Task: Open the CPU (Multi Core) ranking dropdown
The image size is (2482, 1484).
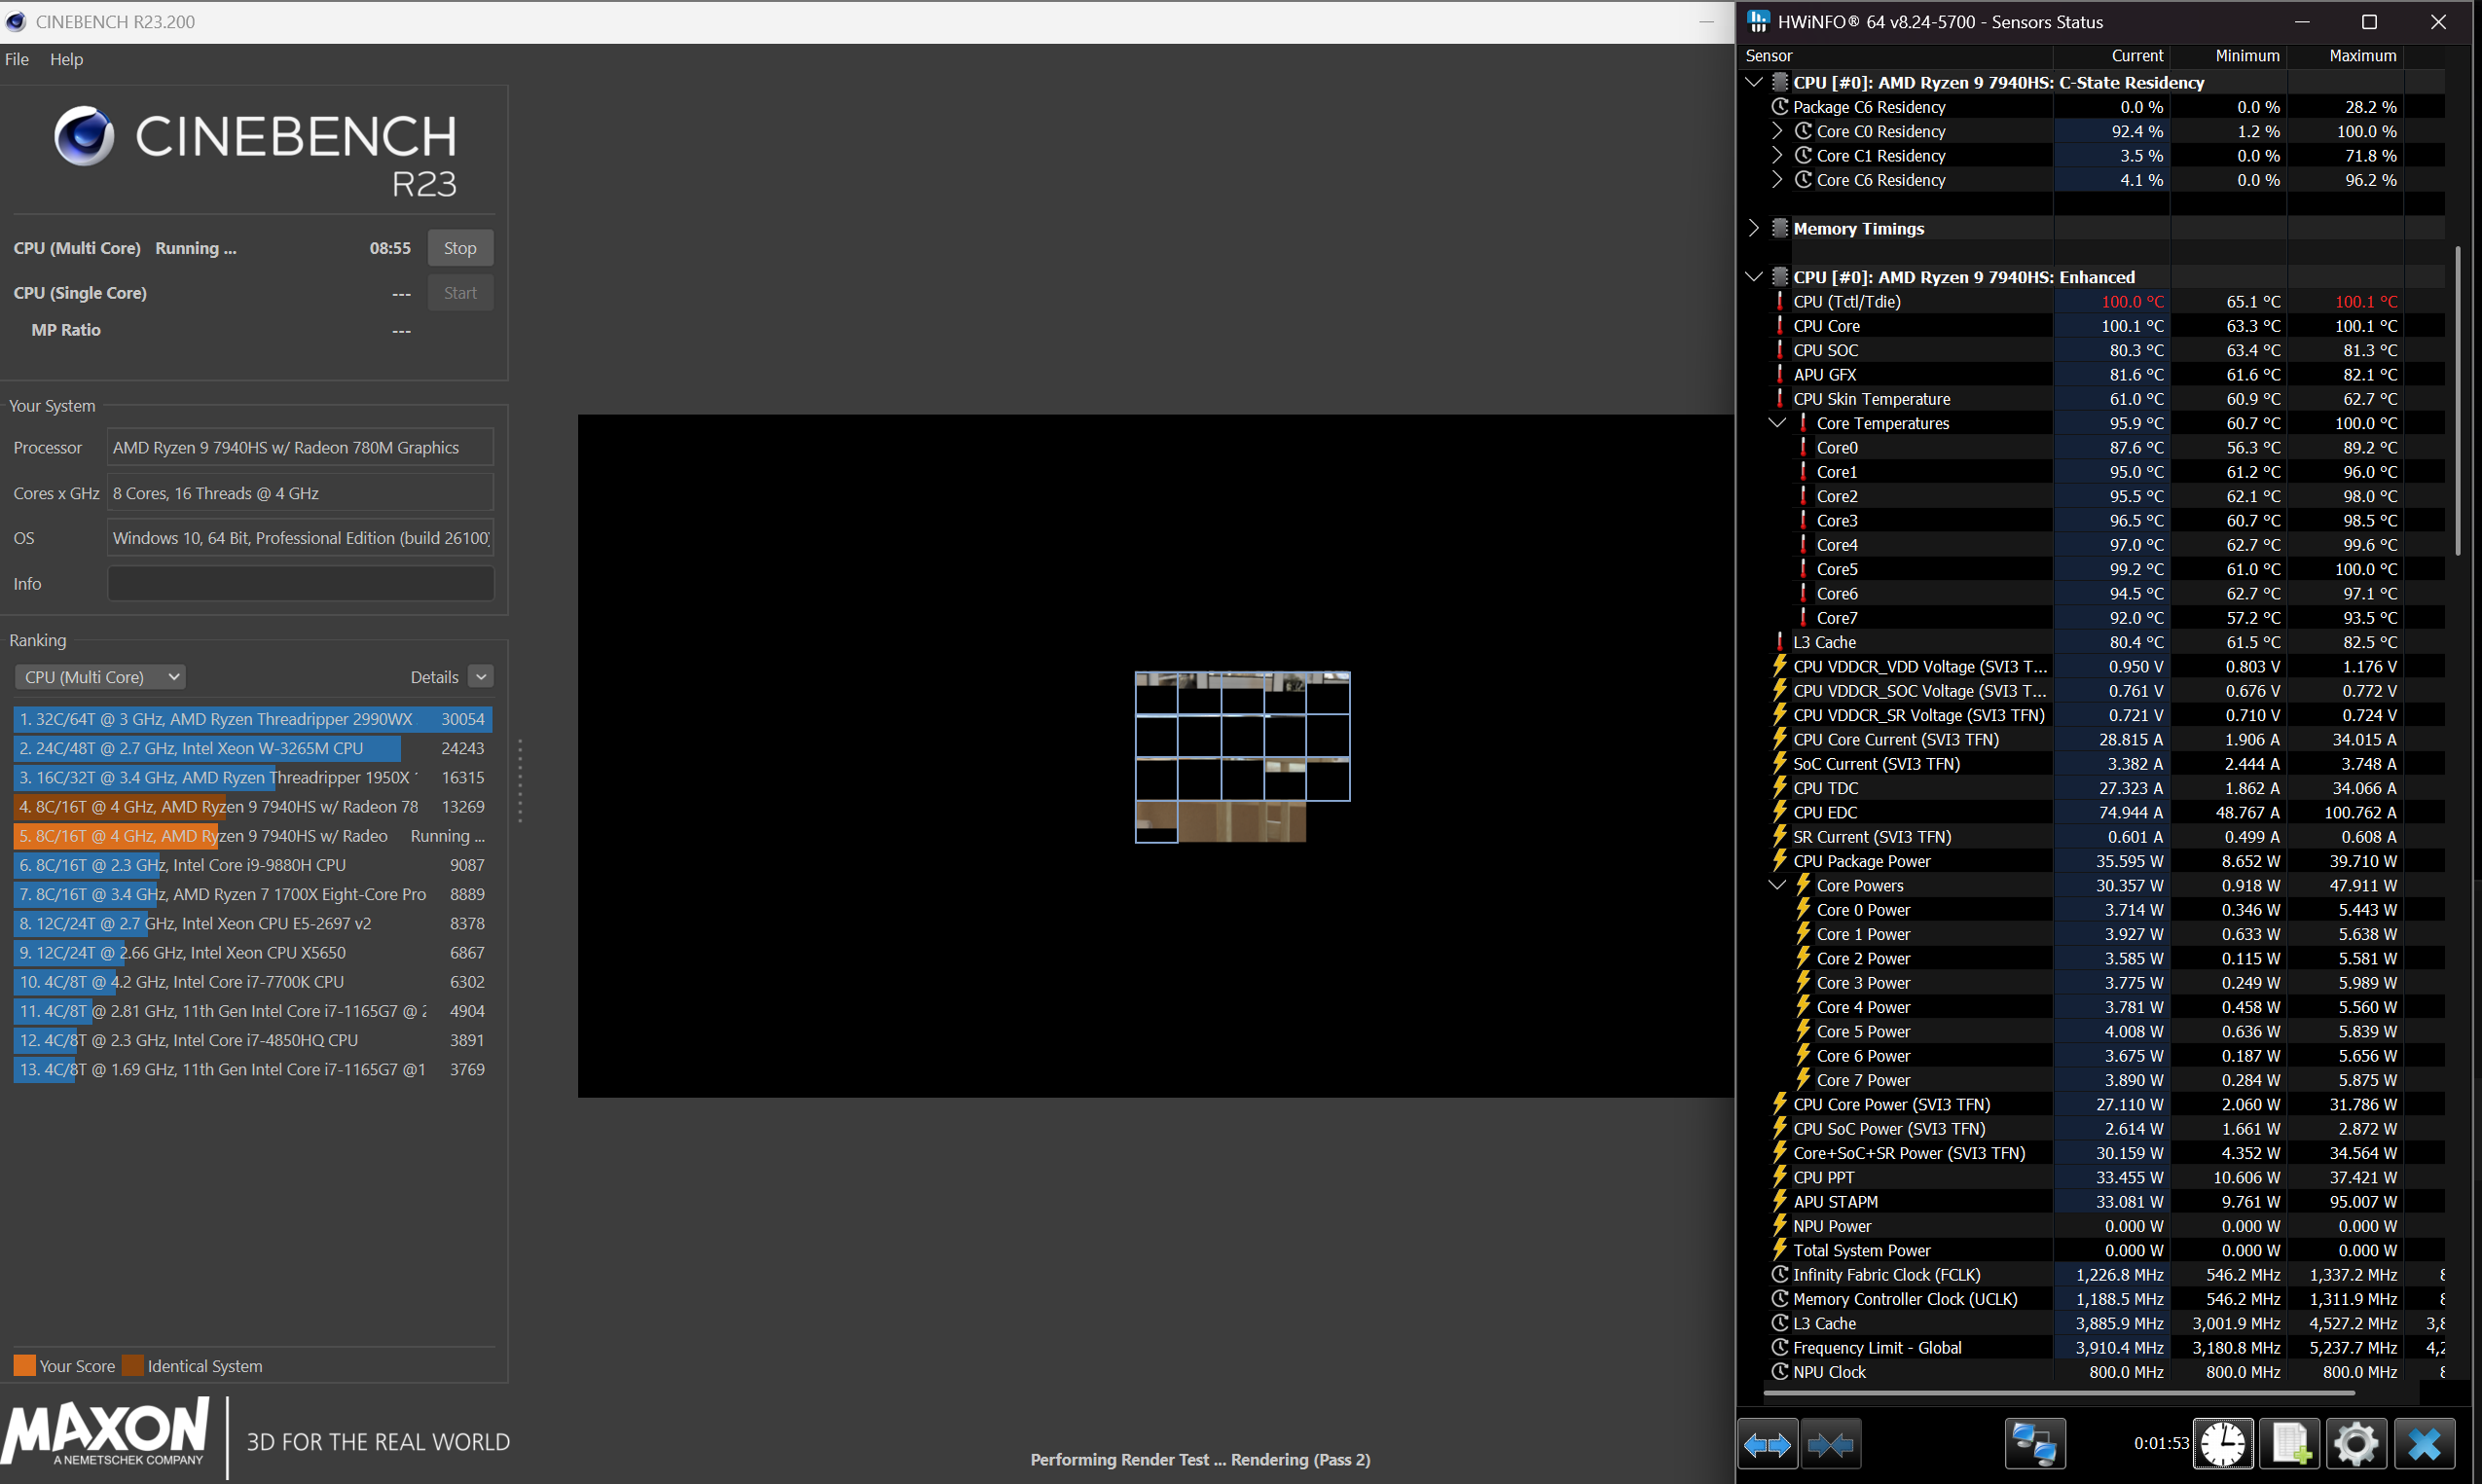Action: pyautogui.click(x=100, y=677)
